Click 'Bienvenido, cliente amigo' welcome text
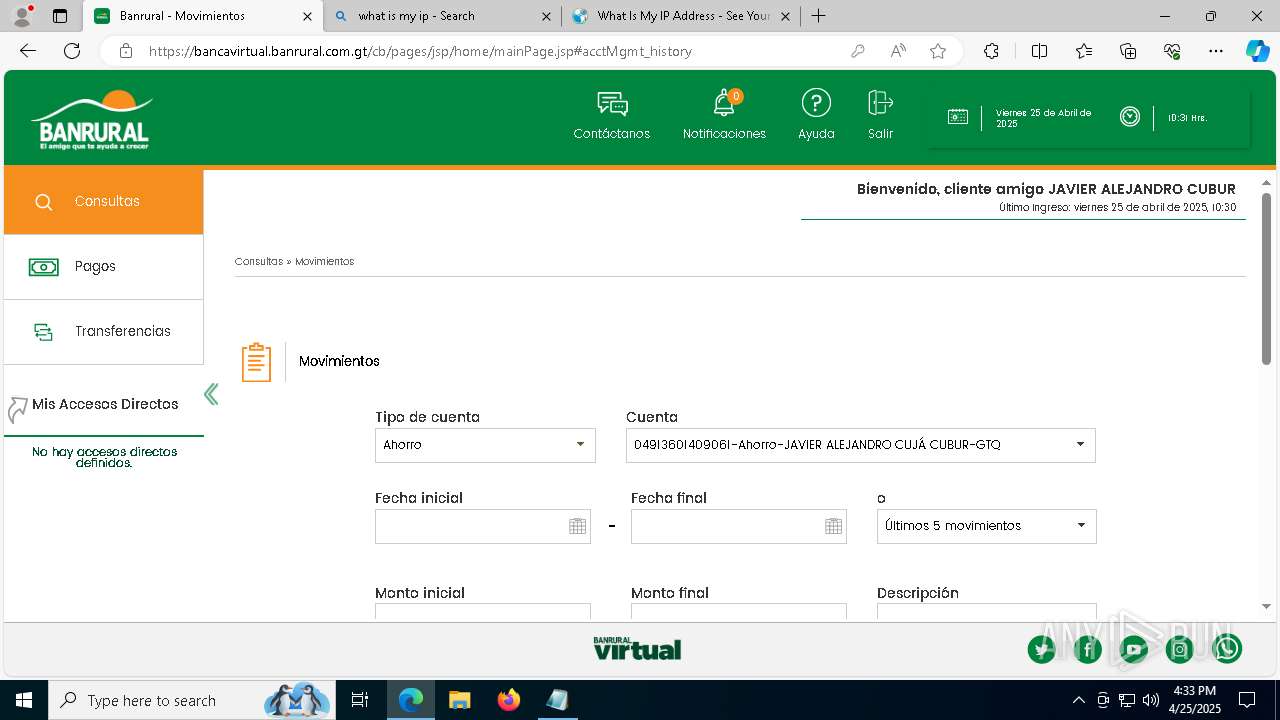1280x720 pixels. click(x=1046, y=189)
